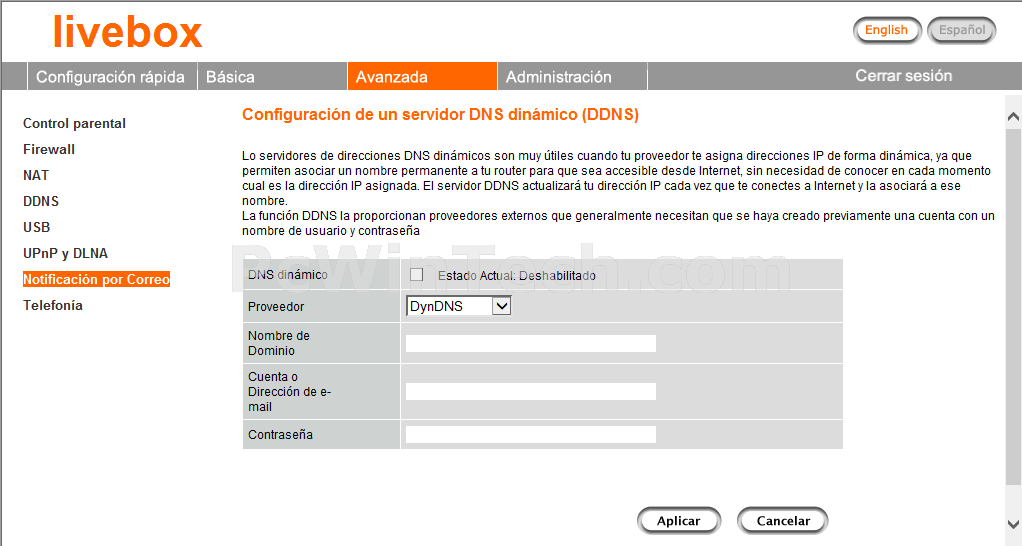Open the USB sidebar entry
Viewport: 1022px width, 546px height.
click(x=36, y=227)
